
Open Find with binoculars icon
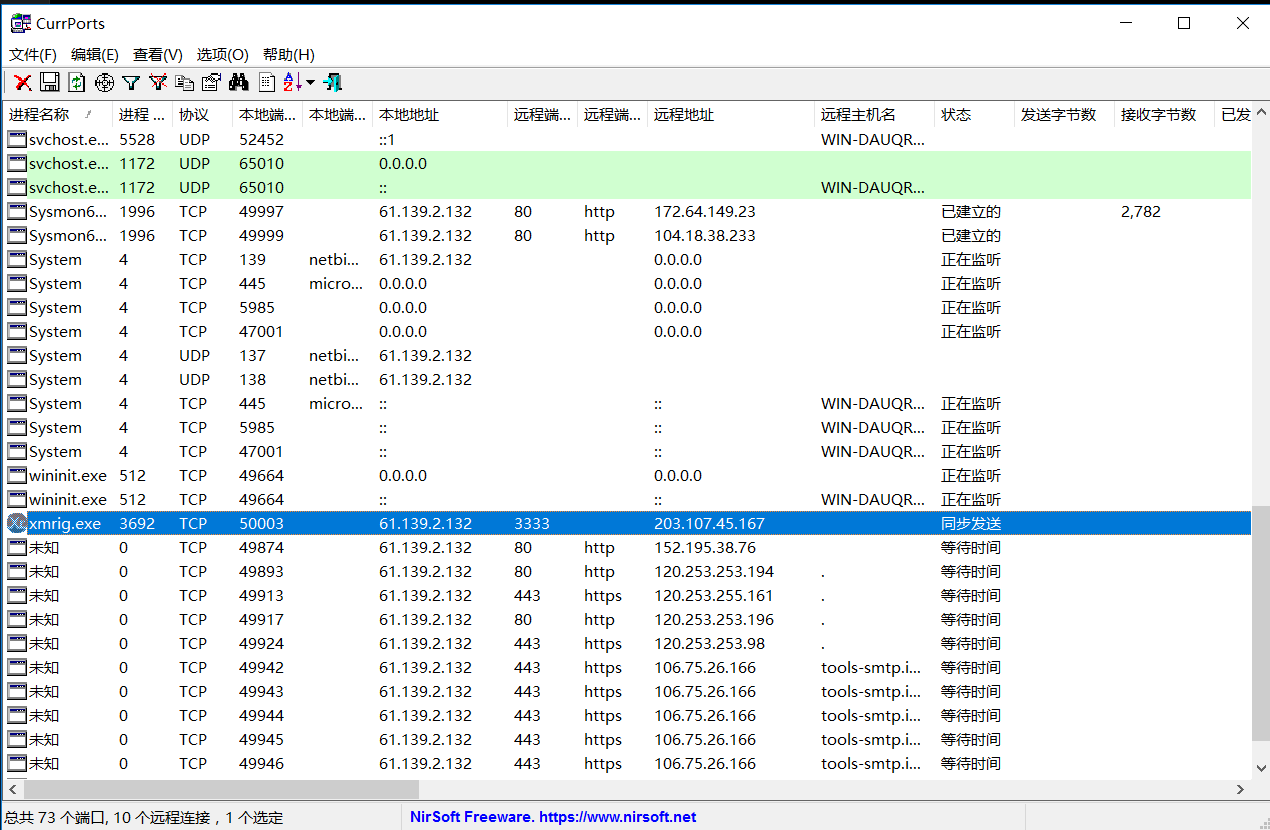pos(238,83)
